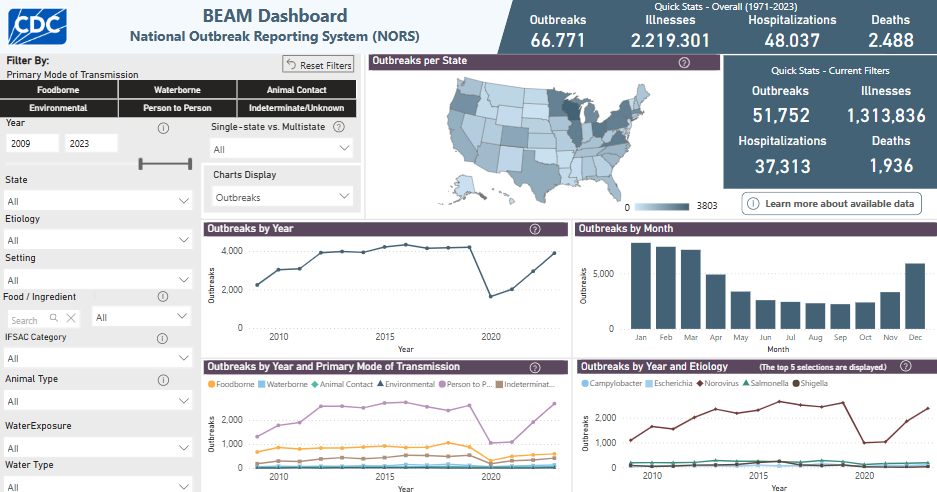The width and height of the screenshot is (937, 492).
Task: Open help icon on Outbreaks by Etiology
Action: click(906, 366)
